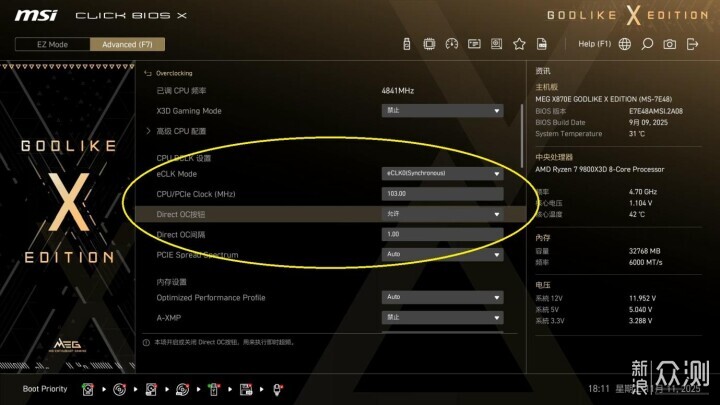The height and width of the screenshot is (405, 720).
Task: Select the hard disk boot priority icon
Action: (88, 389)
